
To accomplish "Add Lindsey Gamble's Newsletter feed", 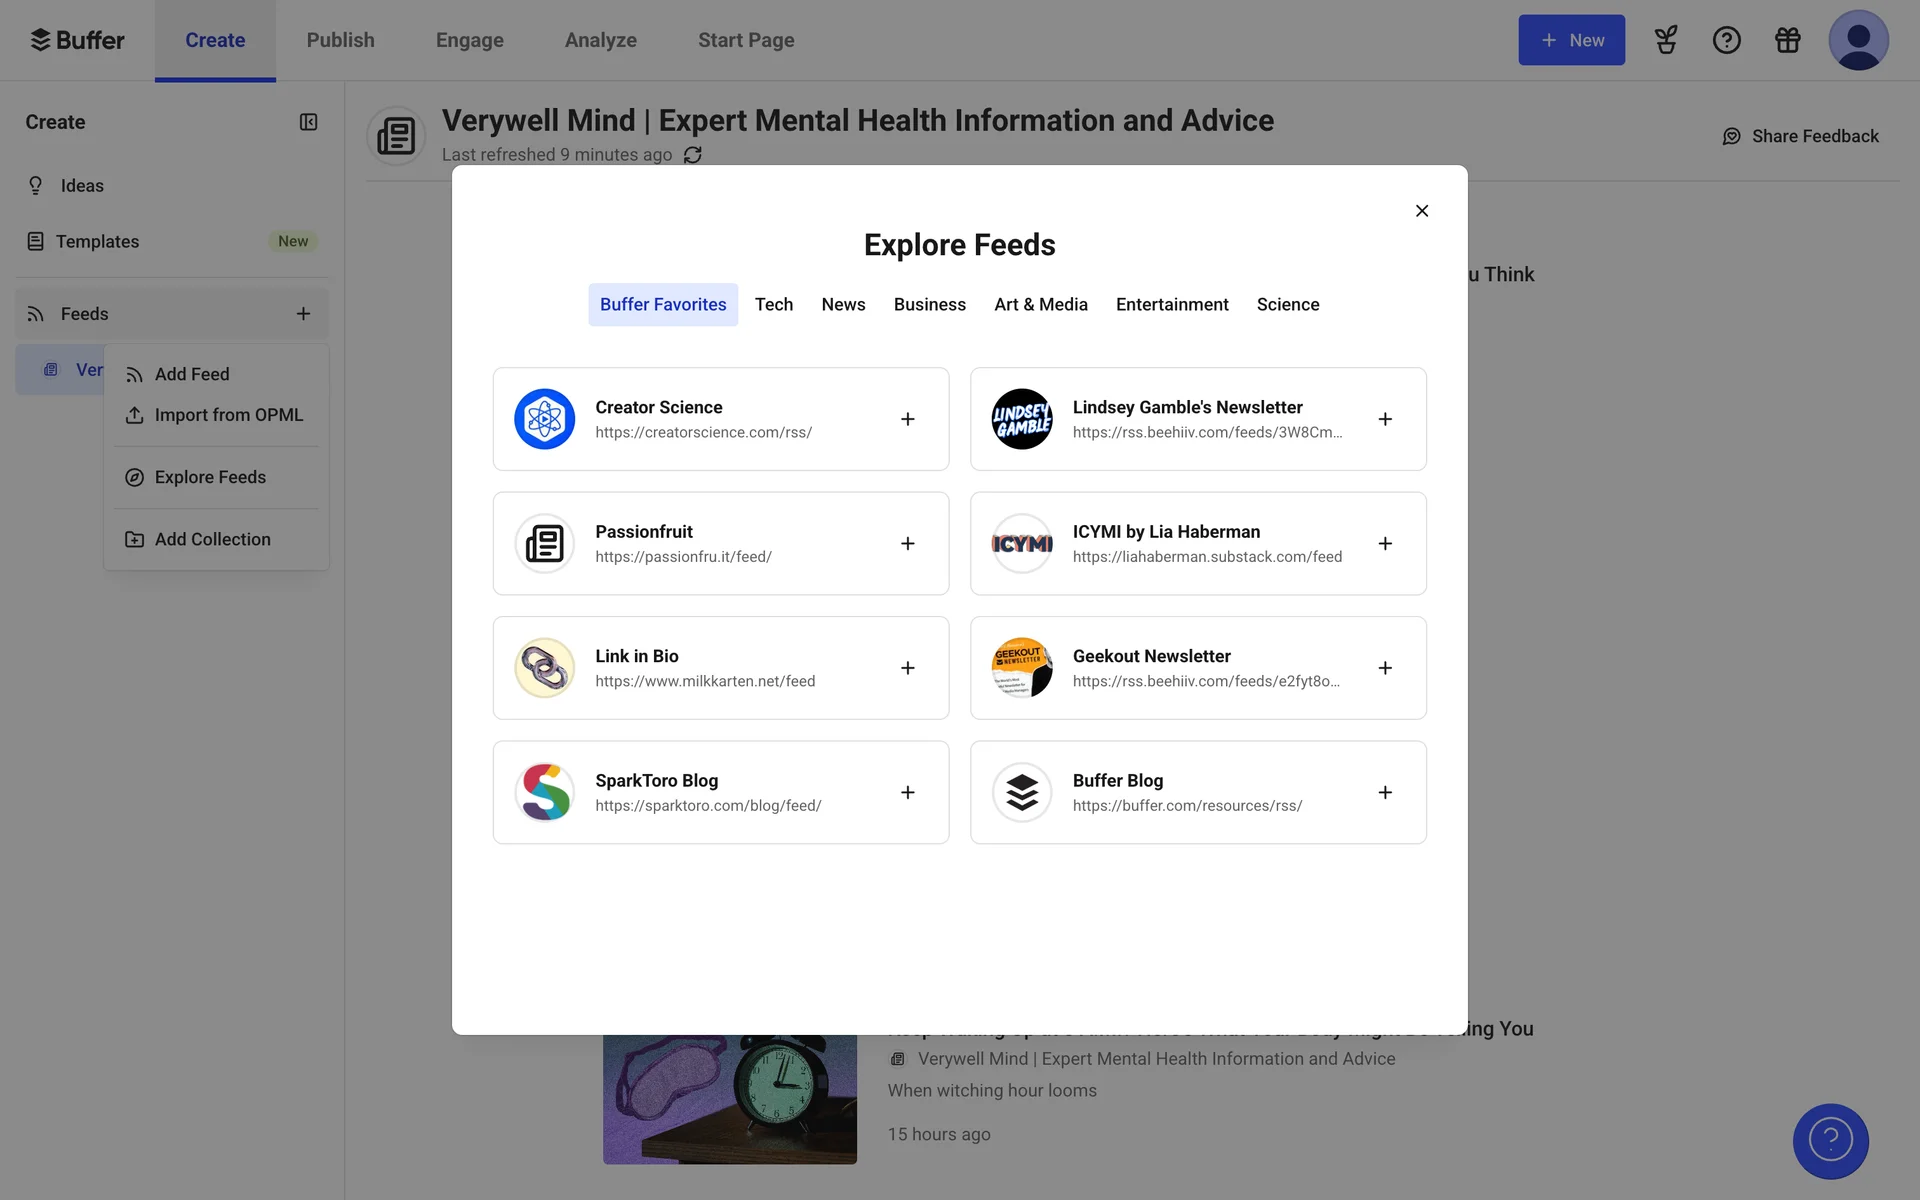I will click(1384, 419).
